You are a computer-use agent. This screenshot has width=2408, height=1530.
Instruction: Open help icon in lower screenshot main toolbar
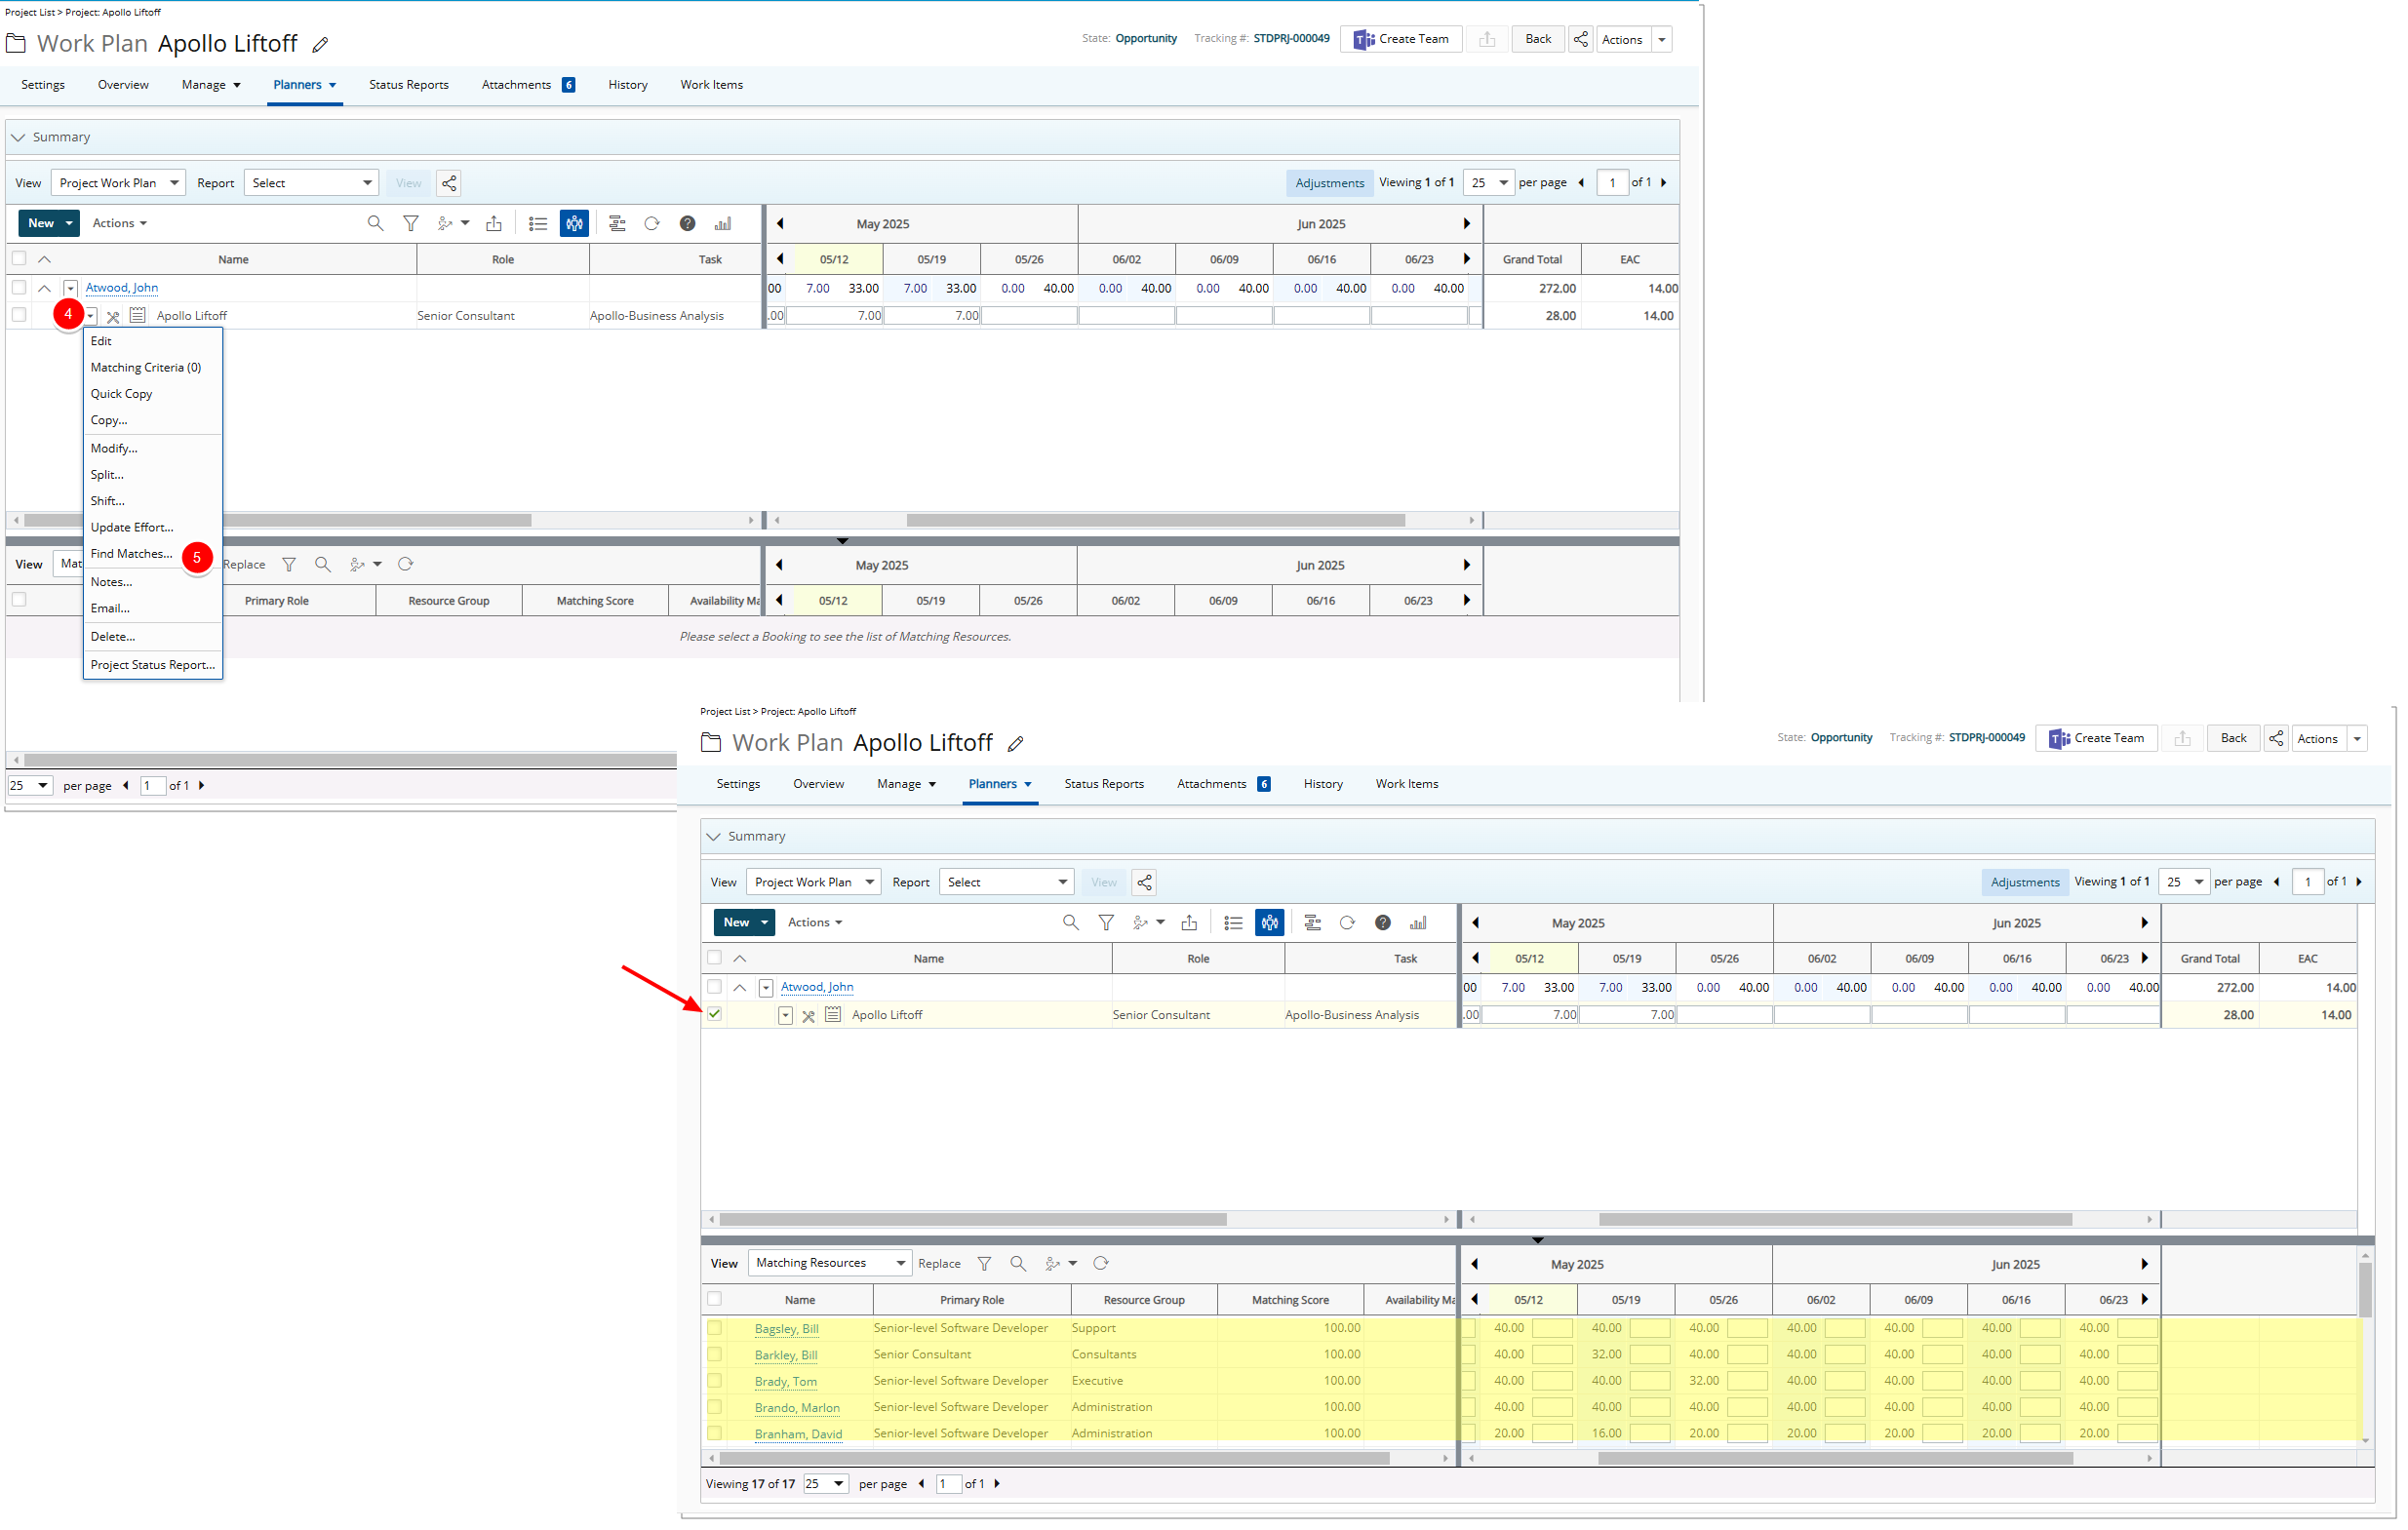(x=1383, y=923)
